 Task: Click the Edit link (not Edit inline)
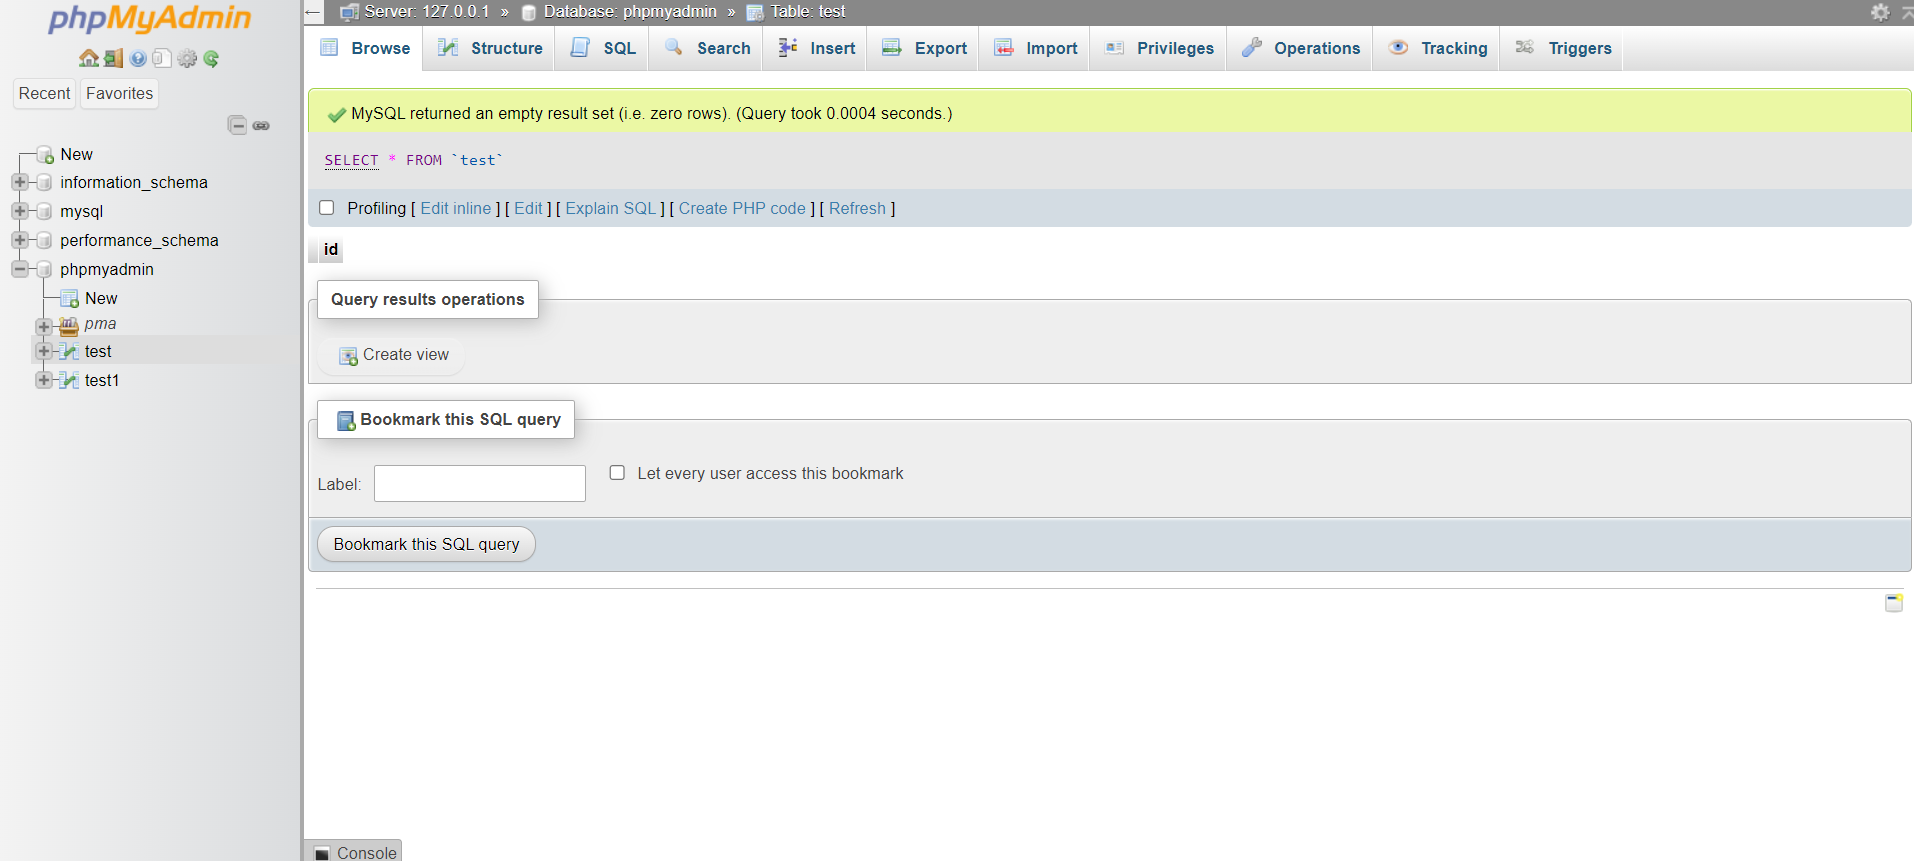coord(528,208)
